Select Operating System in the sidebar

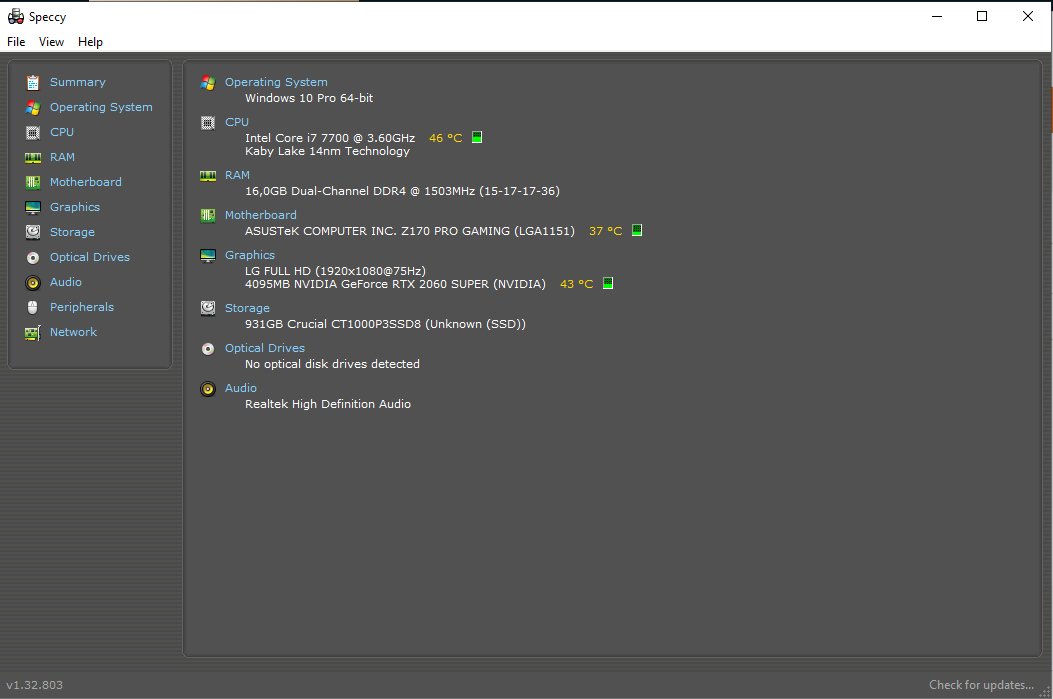point(101,107)
